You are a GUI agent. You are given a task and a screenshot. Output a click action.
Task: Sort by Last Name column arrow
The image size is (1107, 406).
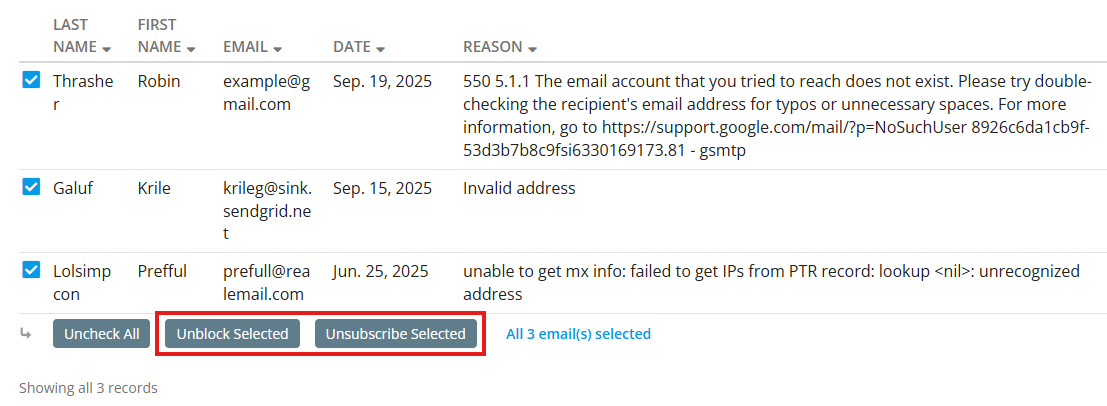pos(106,48)
